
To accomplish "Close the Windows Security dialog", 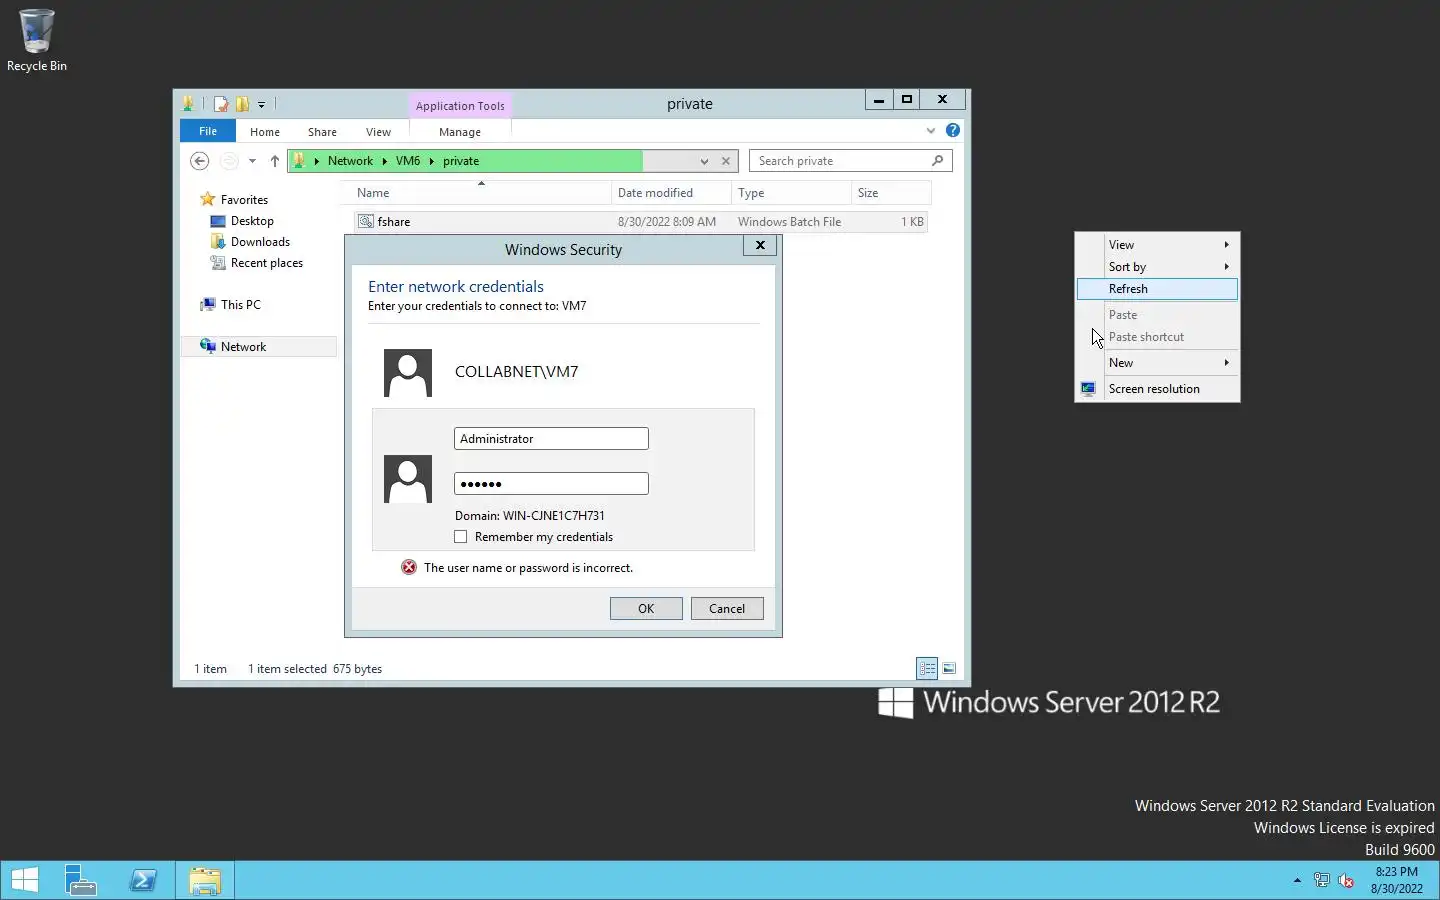I will click(760, 246).
